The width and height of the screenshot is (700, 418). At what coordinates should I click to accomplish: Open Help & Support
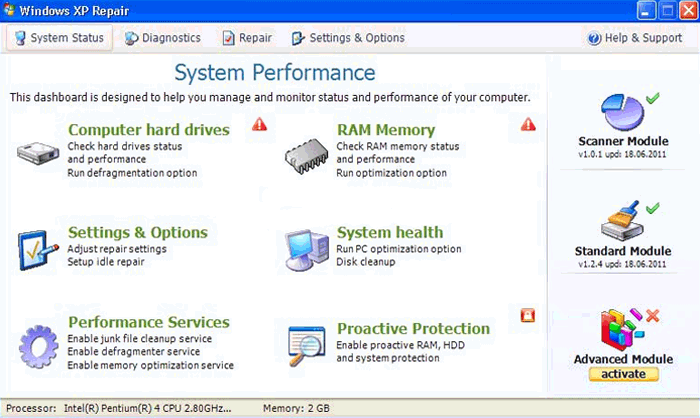635,38
